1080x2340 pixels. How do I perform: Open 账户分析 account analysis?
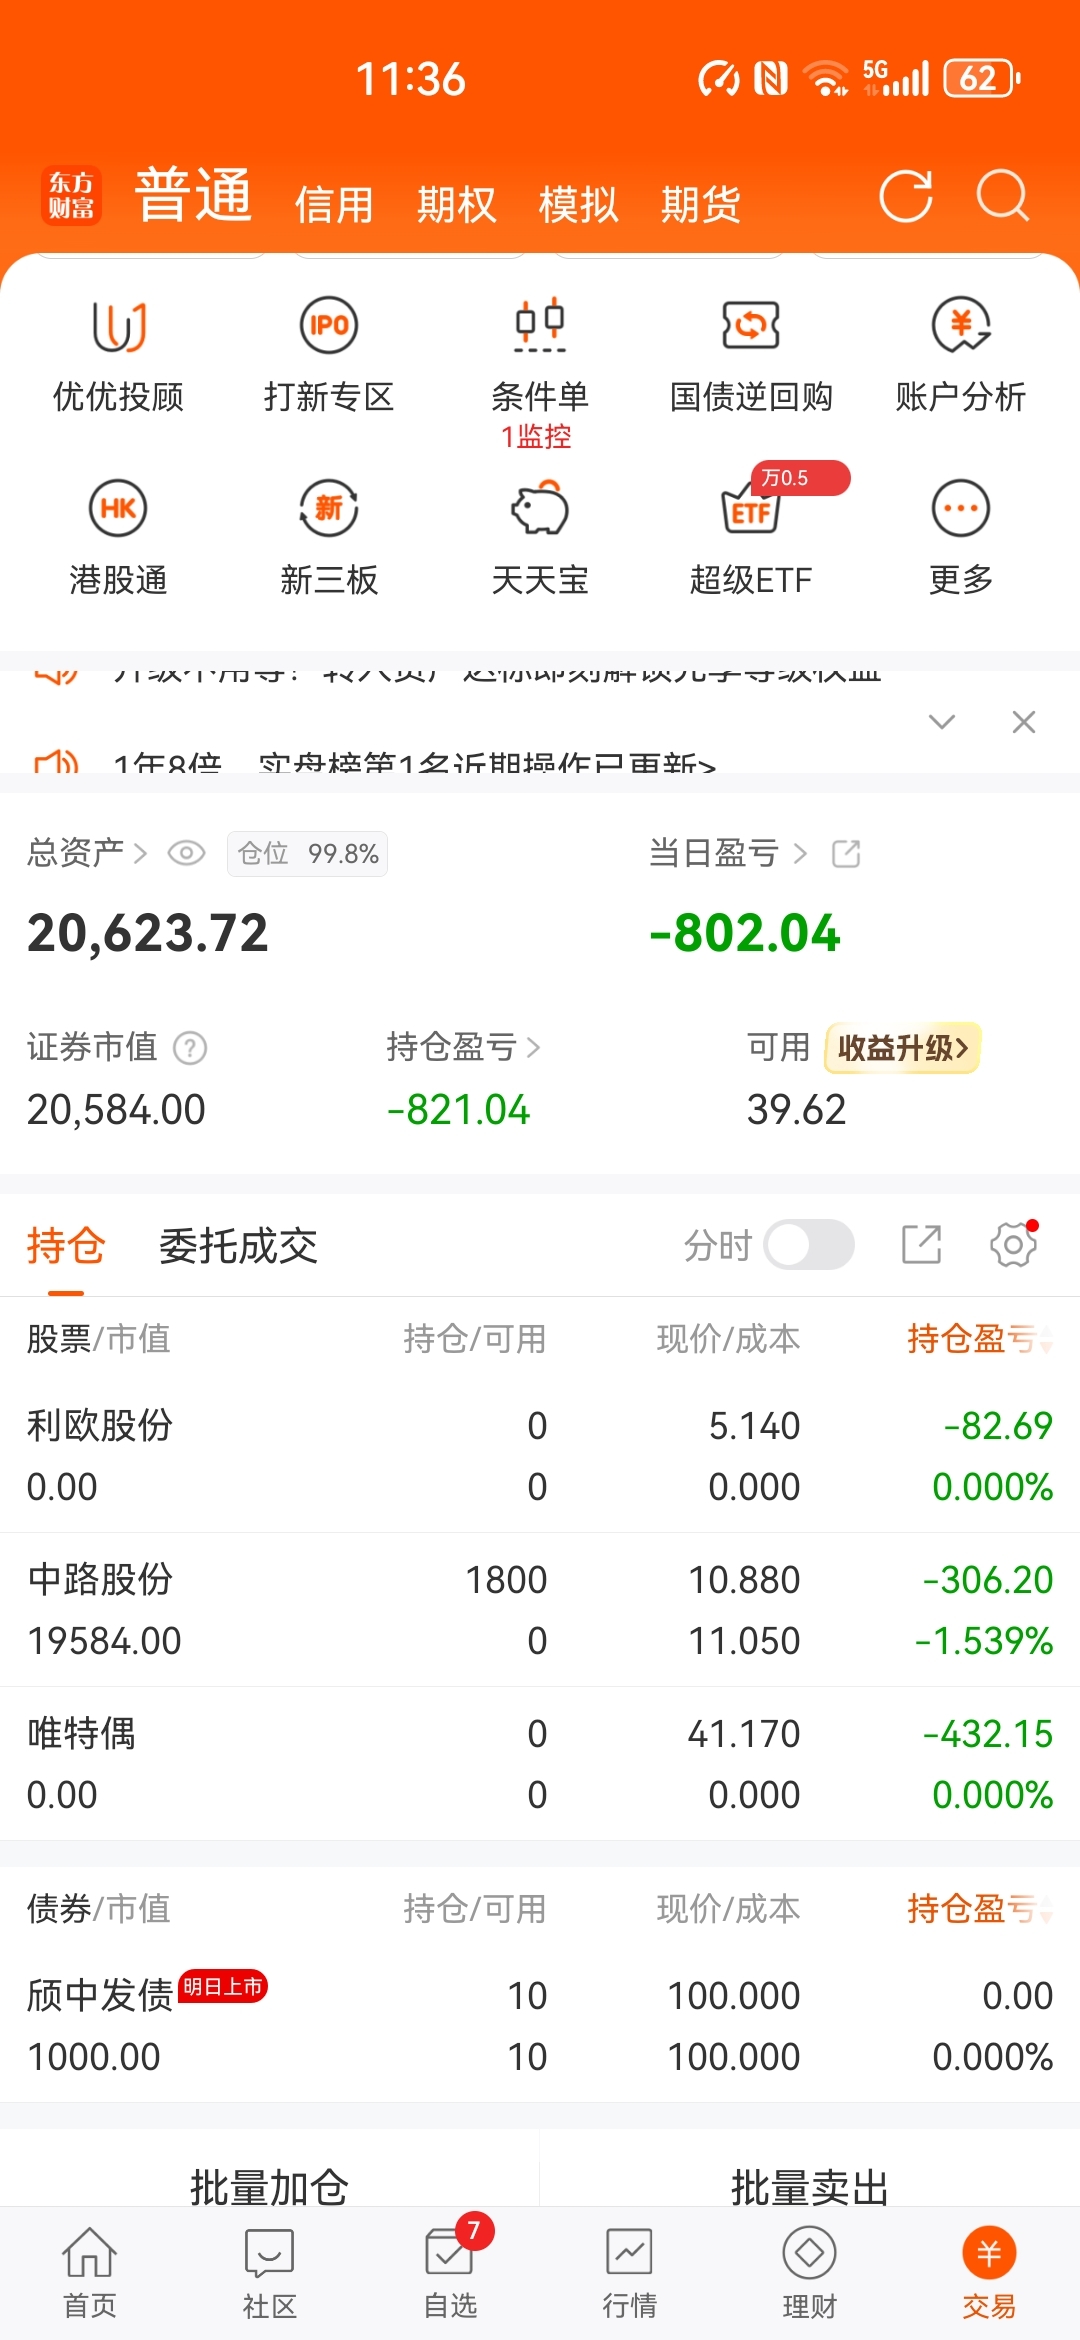[961, 356]
